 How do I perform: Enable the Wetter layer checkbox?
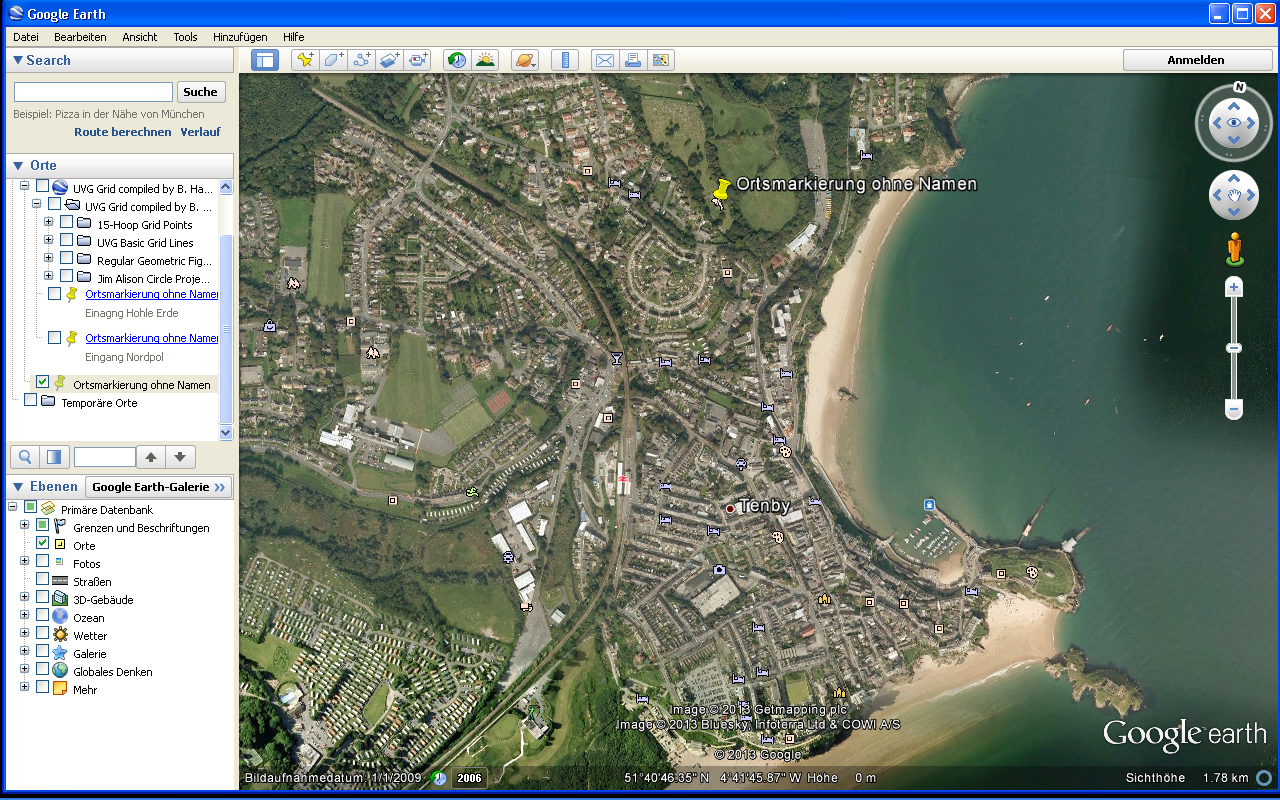(42, 633)
